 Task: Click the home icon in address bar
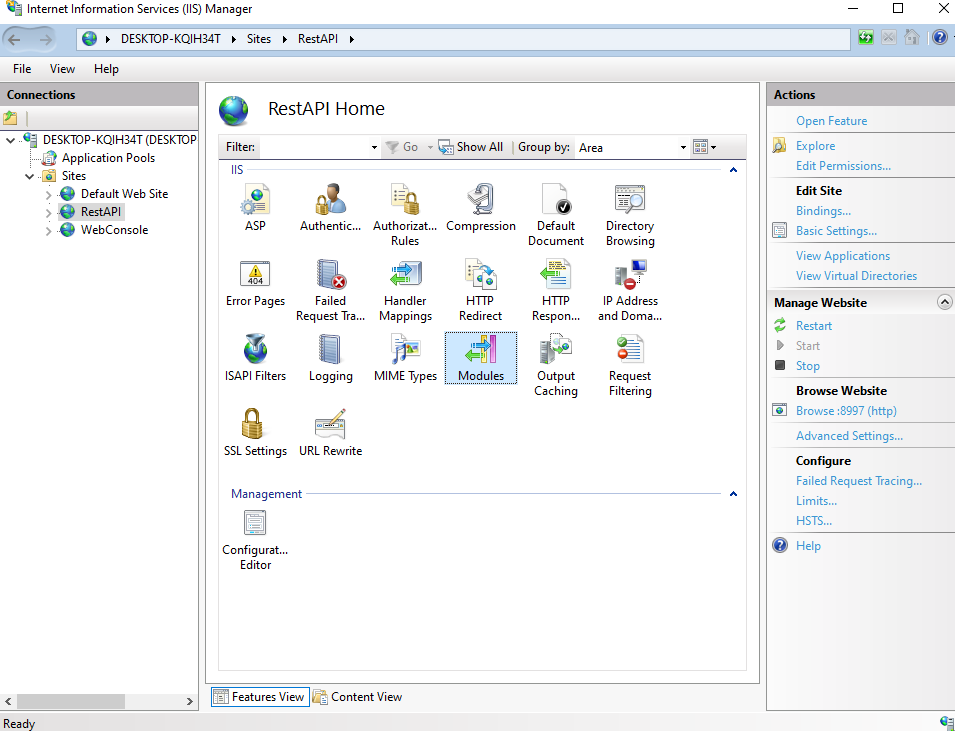click(912, 38)
